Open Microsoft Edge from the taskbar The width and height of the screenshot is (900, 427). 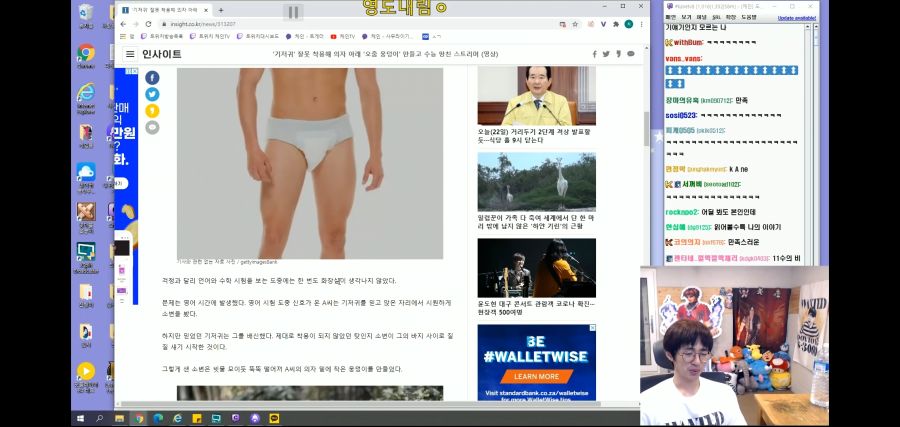point(158,418)
